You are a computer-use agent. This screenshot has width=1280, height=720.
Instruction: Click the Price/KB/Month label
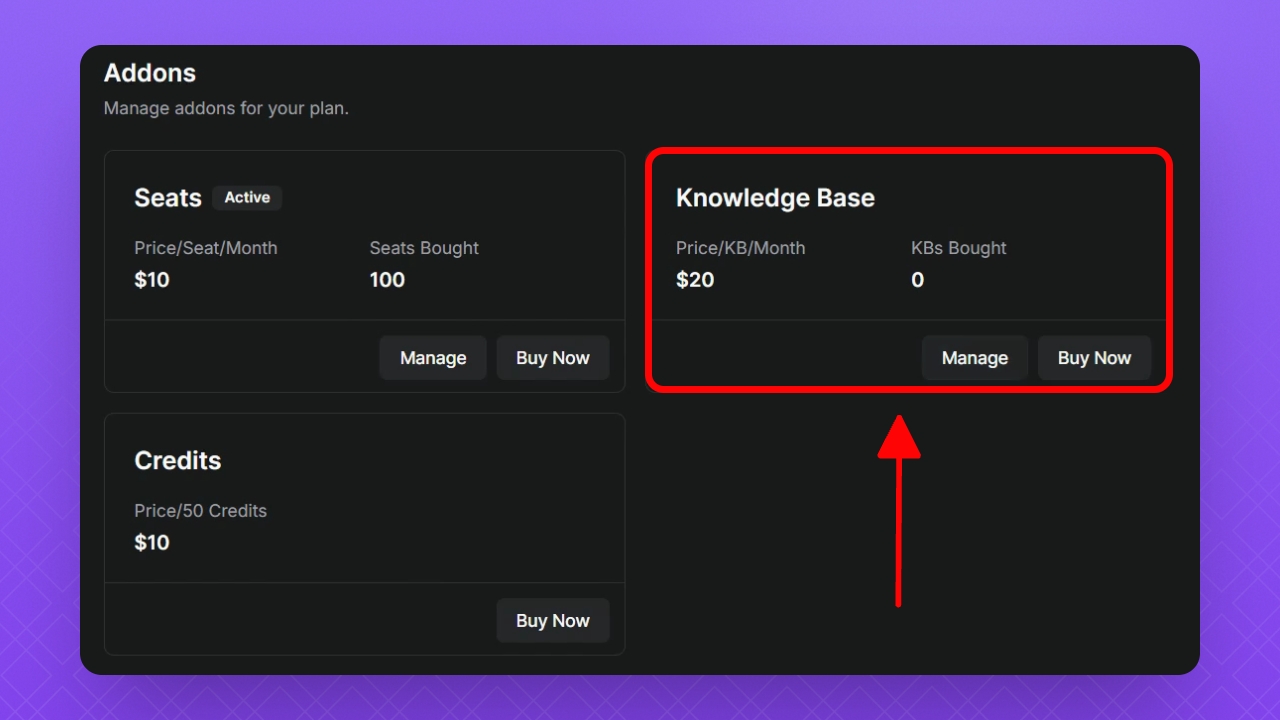740,248
